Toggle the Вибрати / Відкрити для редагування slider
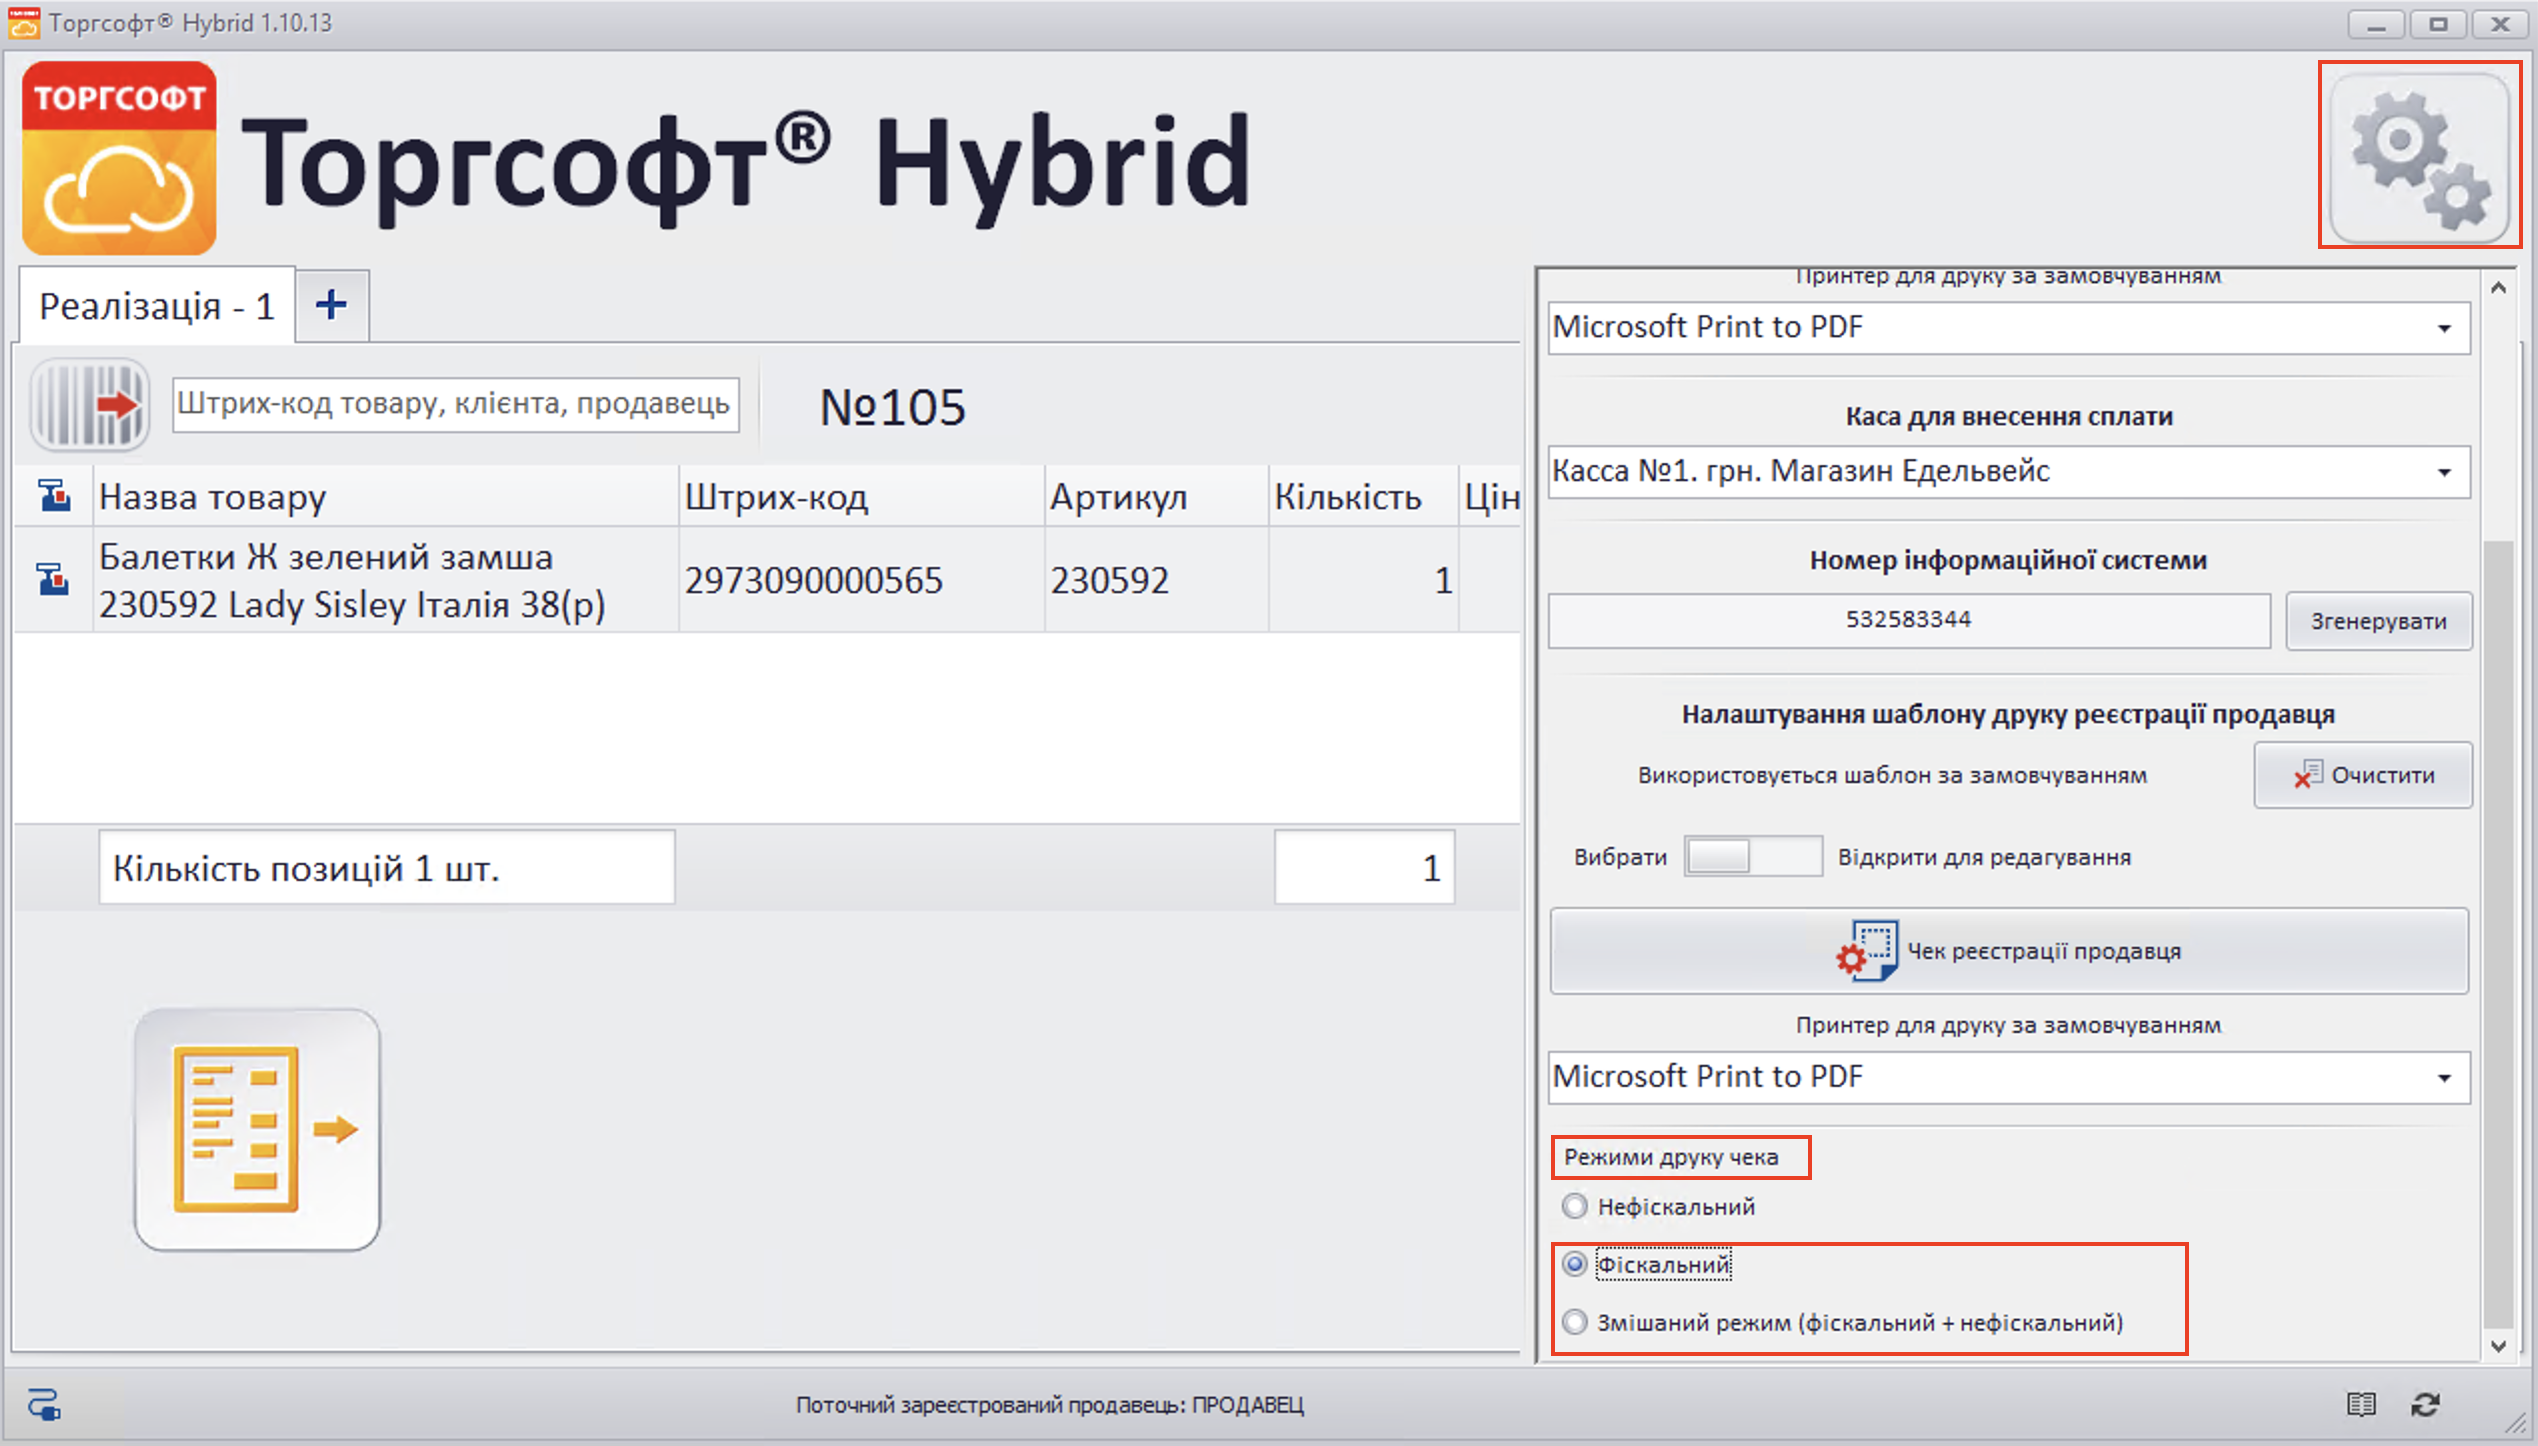The image size is (2538, 1446). pos(1752,857)
